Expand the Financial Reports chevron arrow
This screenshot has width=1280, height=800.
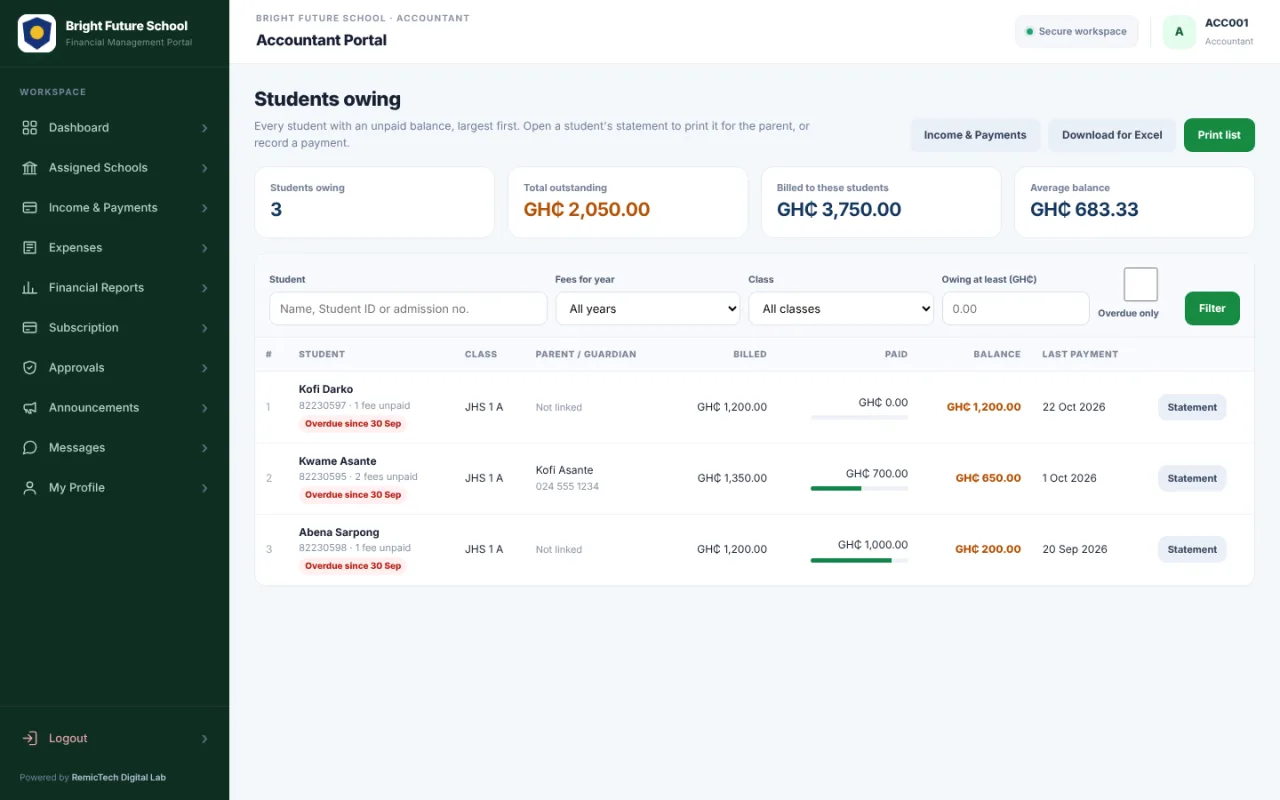point(204,288)
